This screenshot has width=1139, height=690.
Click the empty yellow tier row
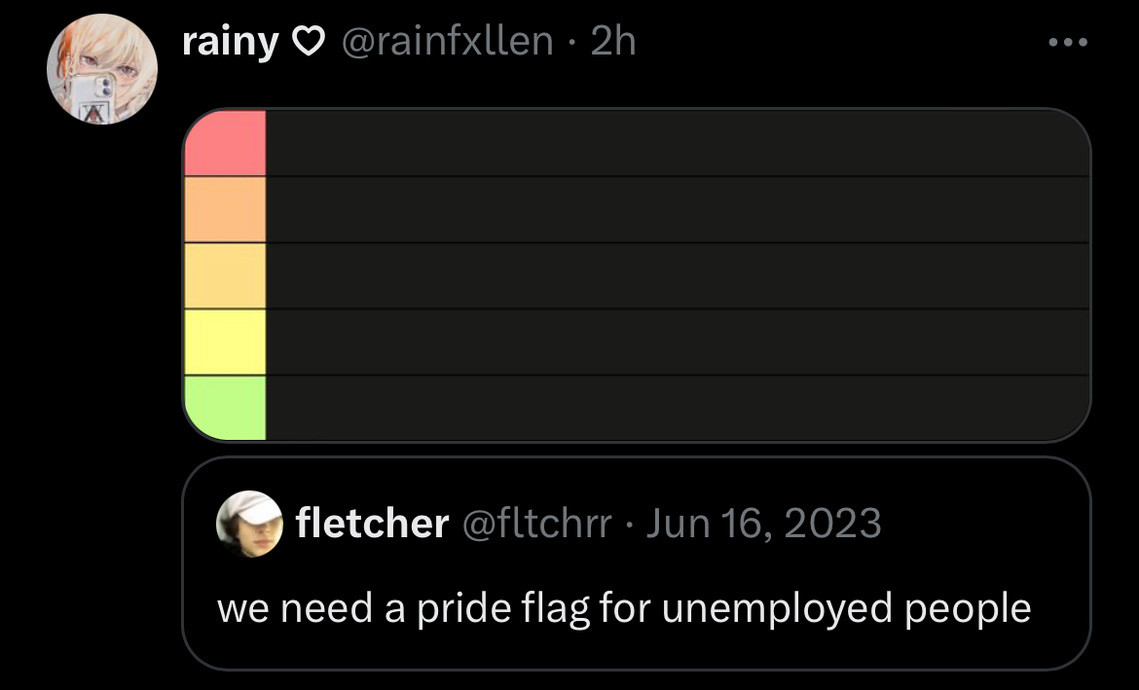click(678, 342)
